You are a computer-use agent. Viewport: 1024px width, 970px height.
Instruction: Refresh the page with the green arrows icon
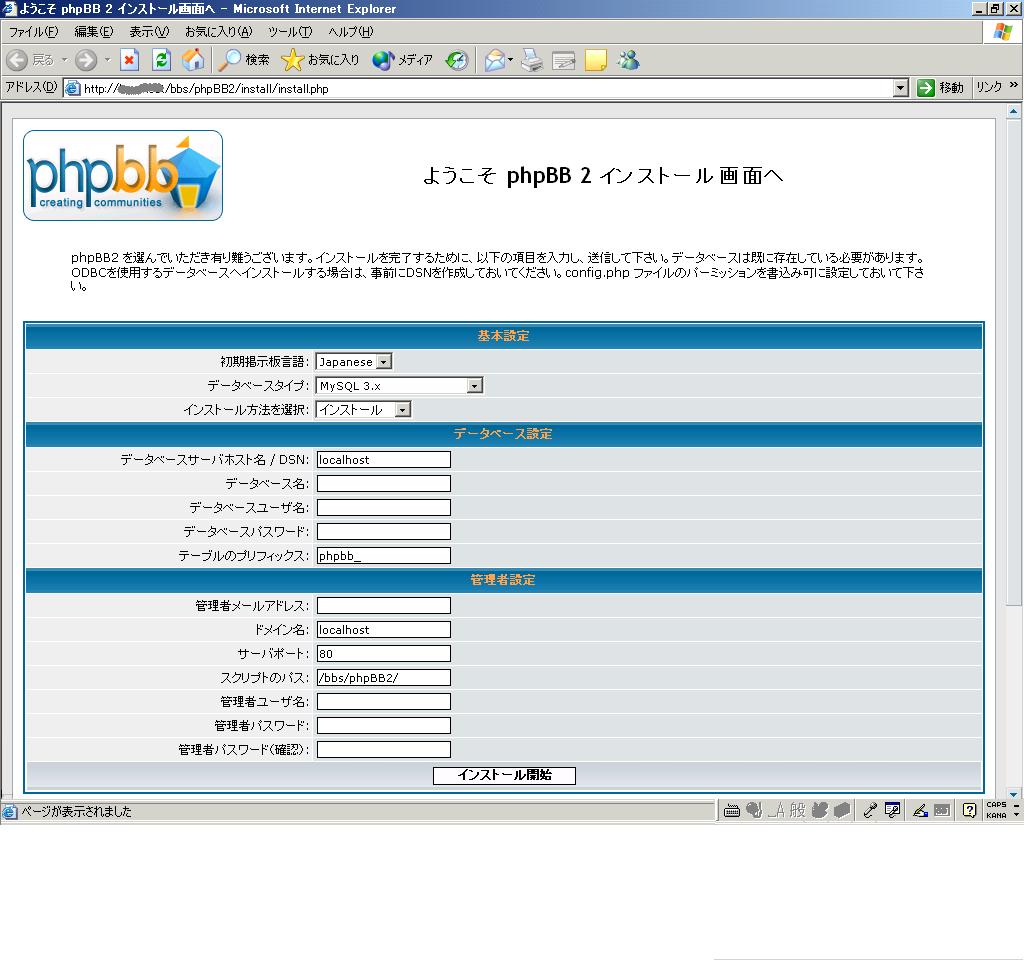pyautogui.click(x=161, y=60)
